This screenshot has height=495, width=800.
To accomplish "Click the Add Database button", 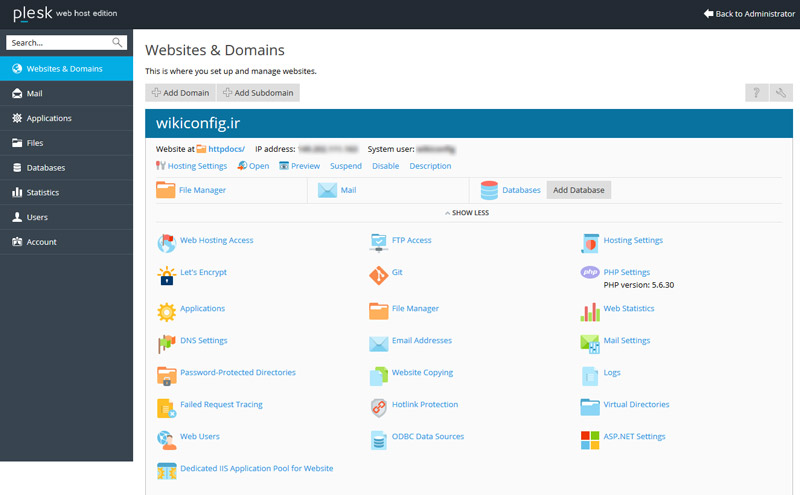I will (579, 190).
